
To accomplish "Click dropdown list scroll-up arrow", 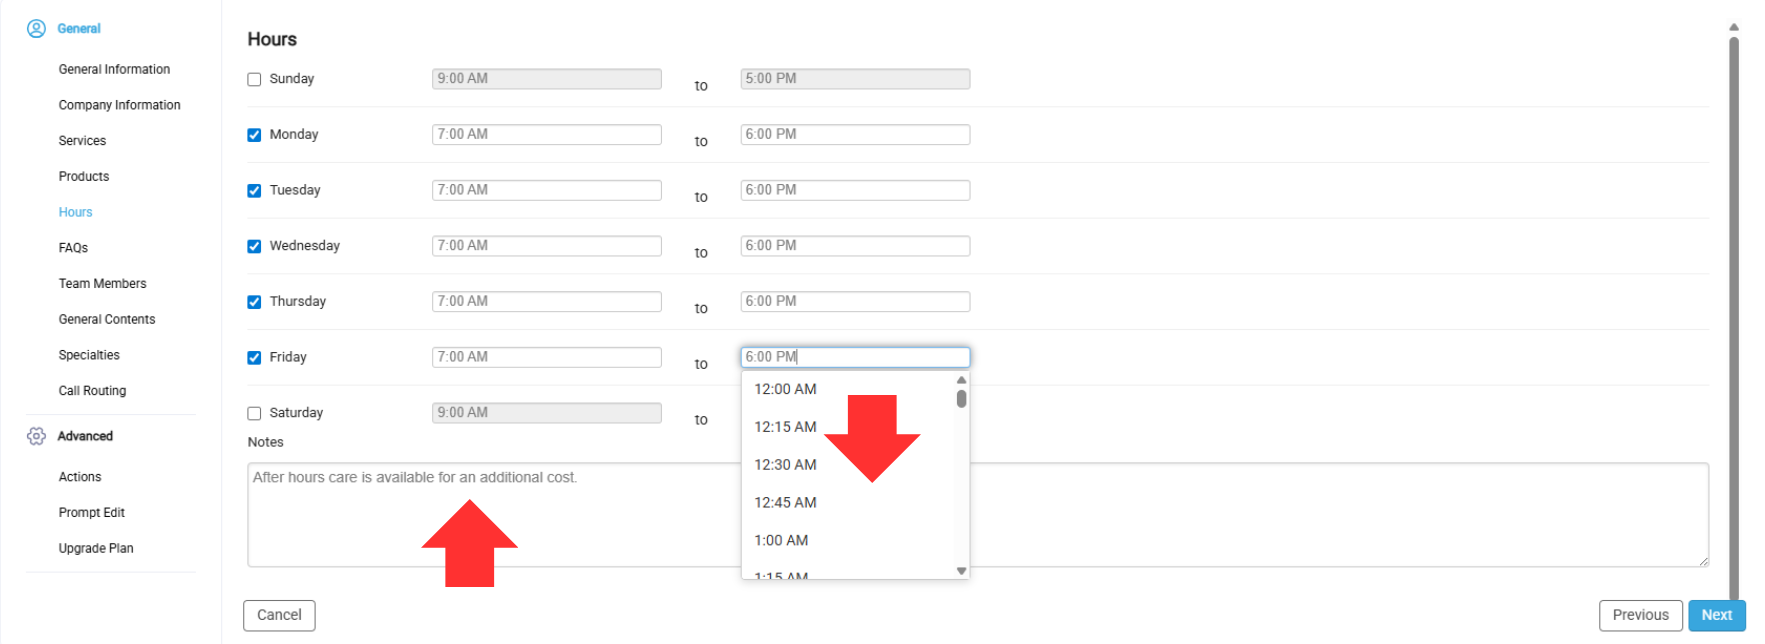I will [961, 380].
